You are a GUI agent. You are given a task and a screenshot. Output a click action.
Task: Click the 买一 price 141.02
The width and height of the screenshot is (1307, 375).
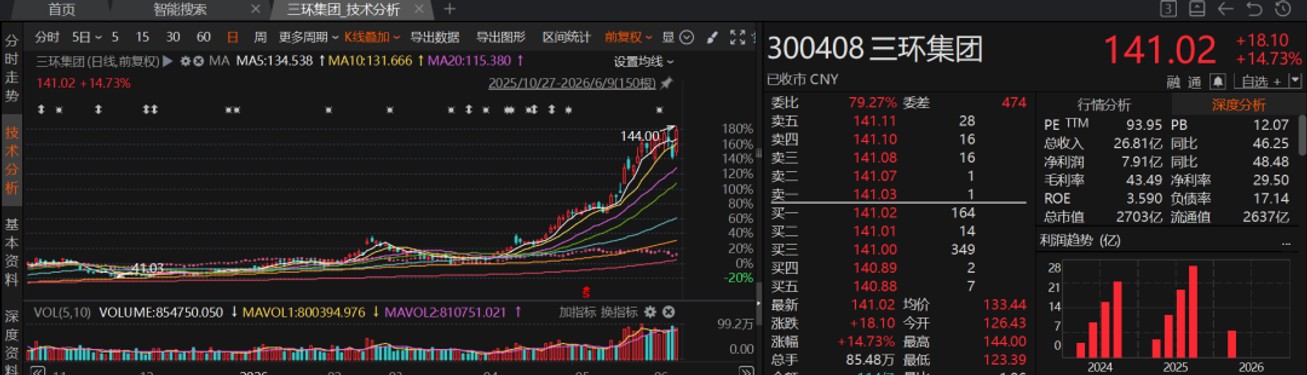(x=875, y=213)
